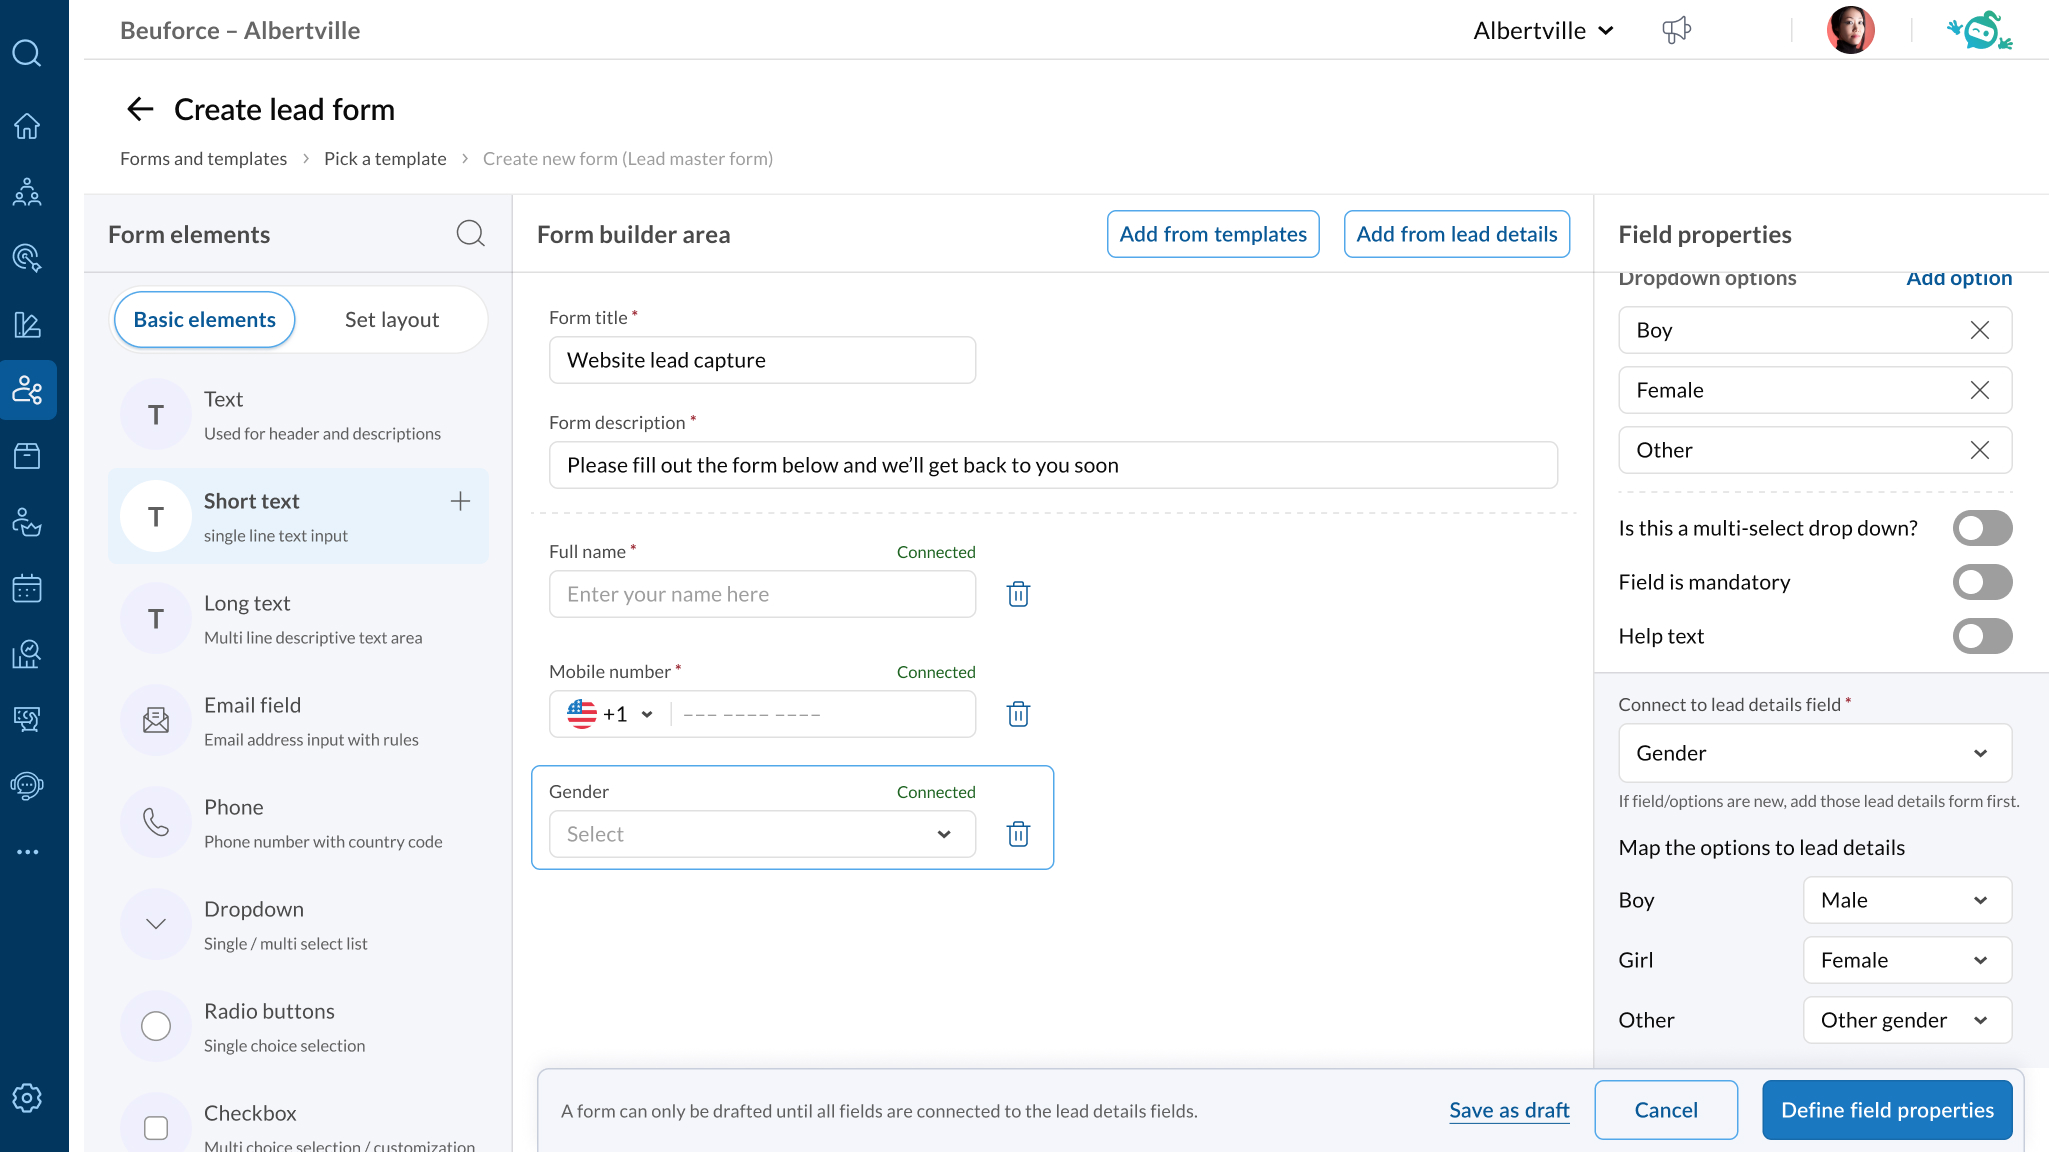Screen dimensions: 2049x1152
Task: Click the announcements megaphone icon
Action: 1676,30
